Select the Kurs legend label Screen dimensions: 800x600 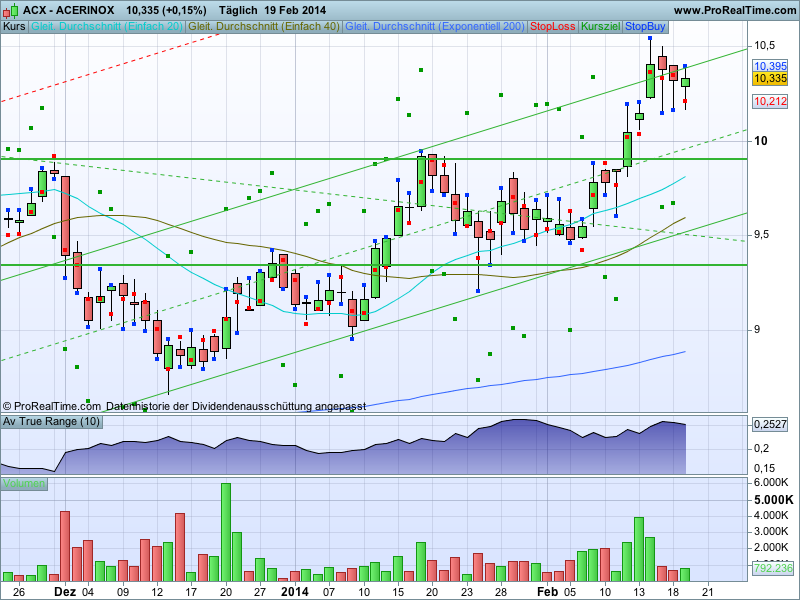click(14, 27)
